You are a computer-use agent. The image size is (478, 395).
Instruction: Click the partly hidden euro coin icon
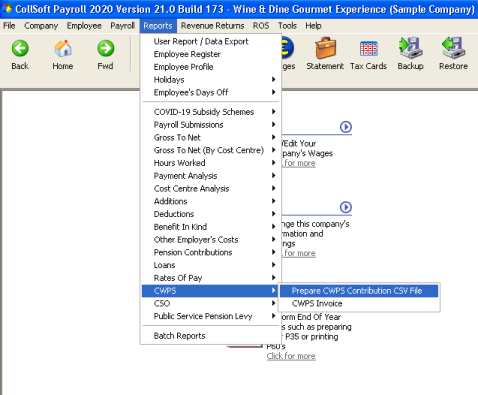287,48
